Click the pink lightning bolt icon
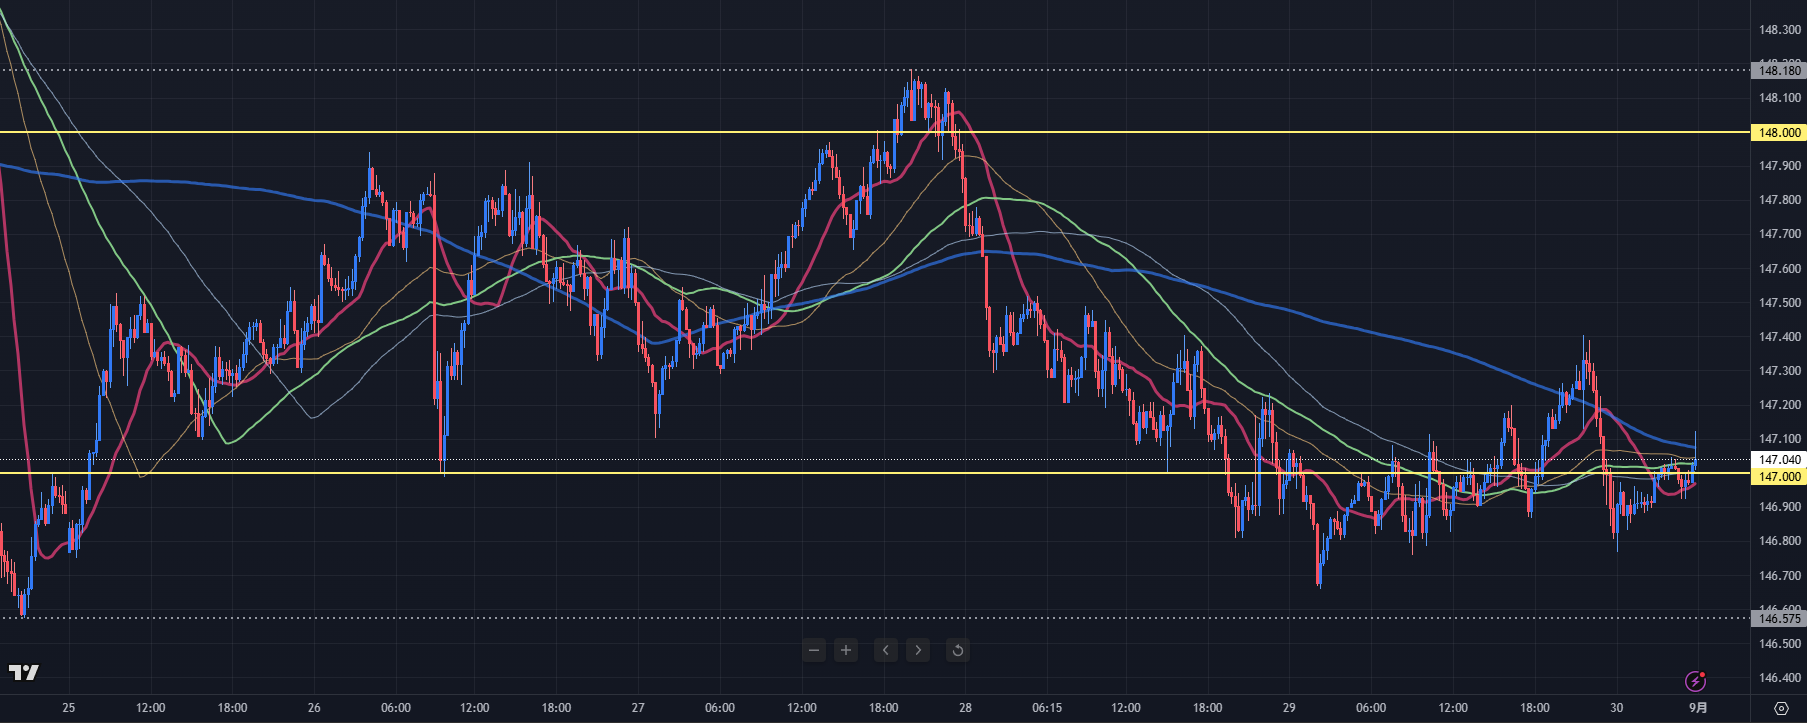 [x=1695, y=682]
